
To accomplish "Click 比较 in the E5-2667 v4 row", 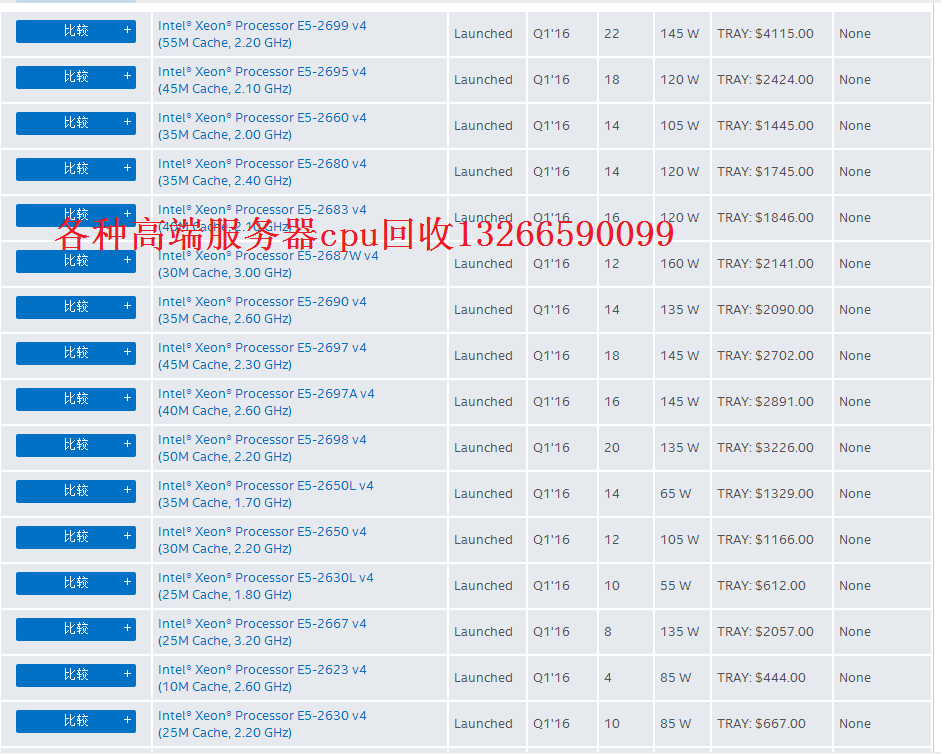I will [75, 629].
